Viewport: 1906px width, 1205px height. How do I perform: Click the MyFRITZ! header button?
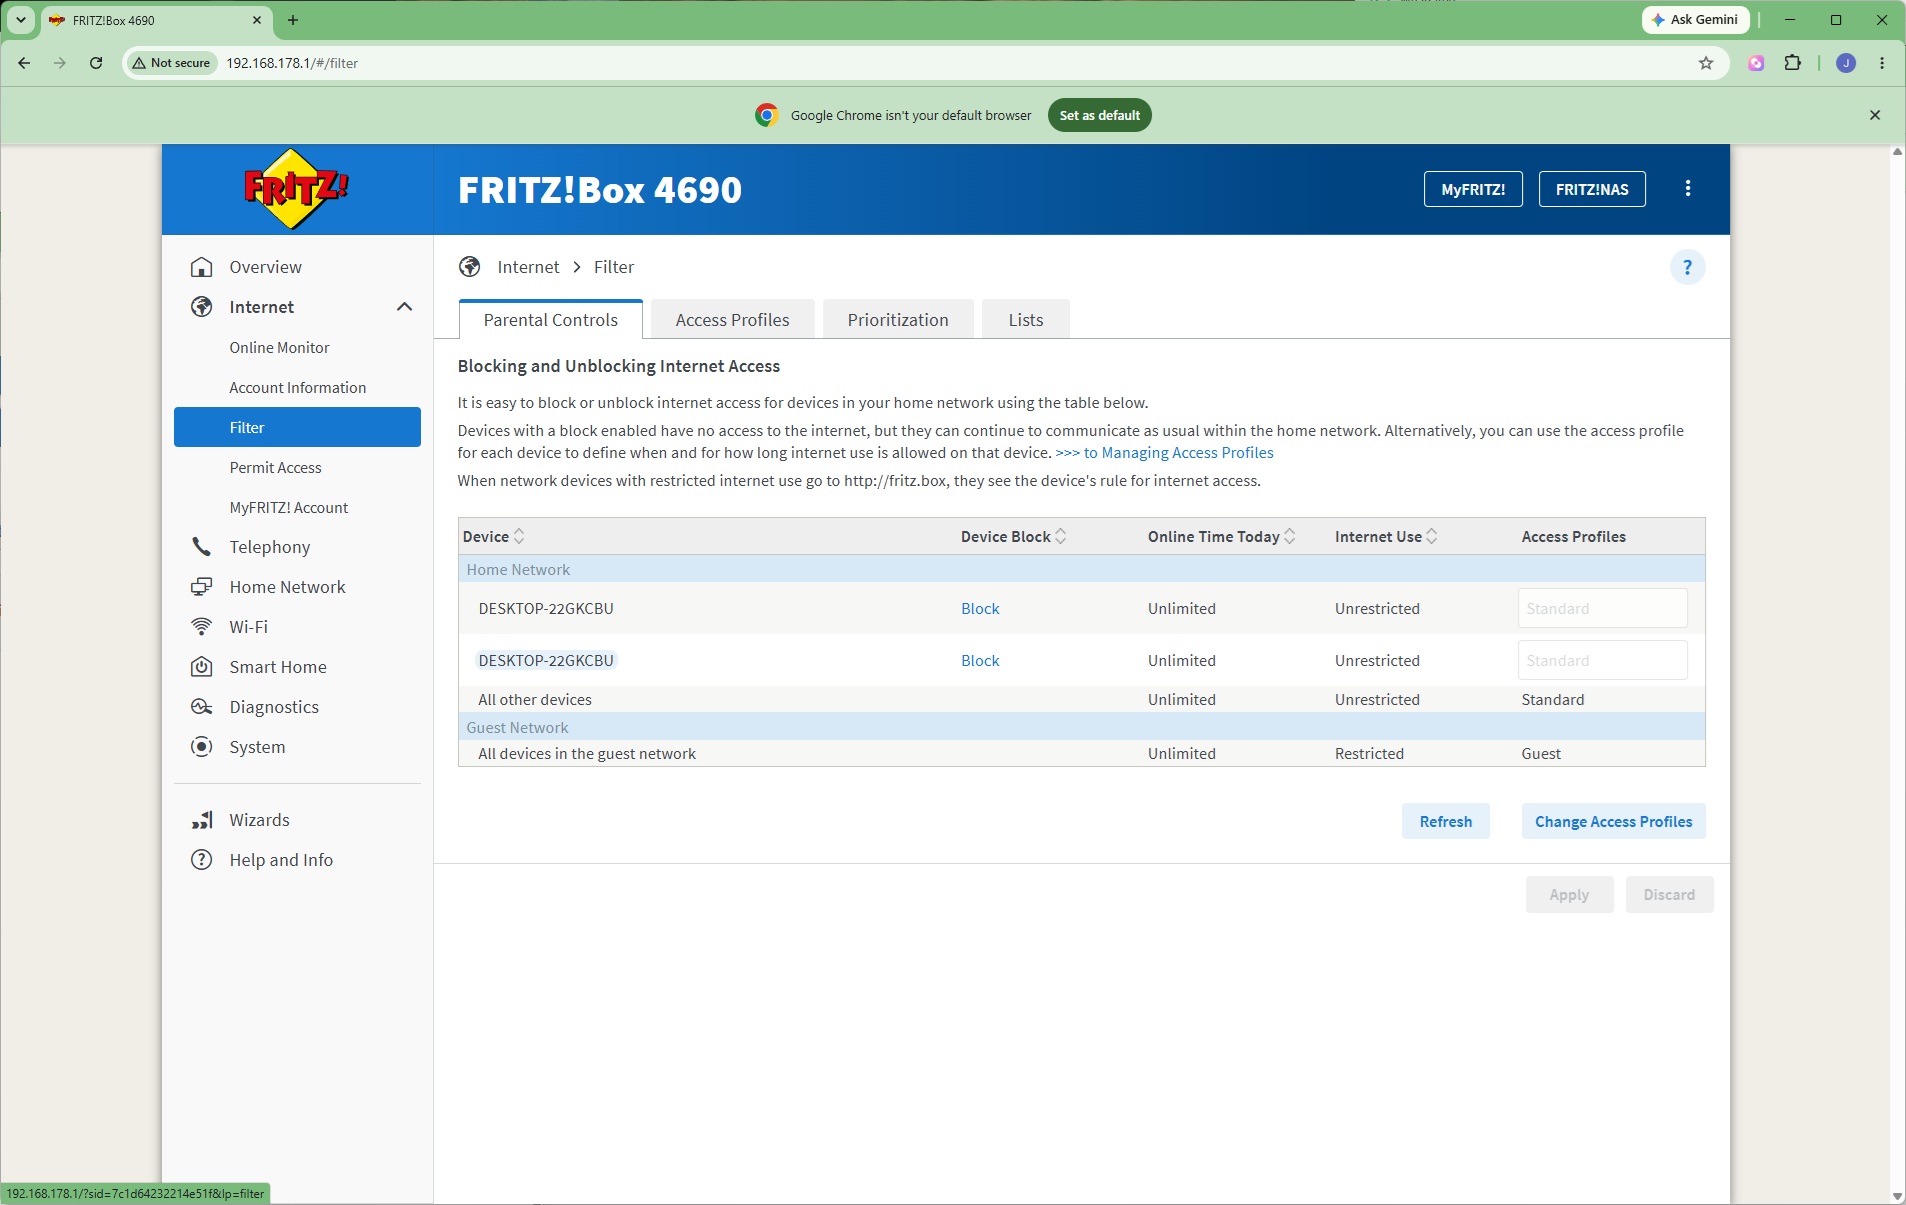(1473, 189)
